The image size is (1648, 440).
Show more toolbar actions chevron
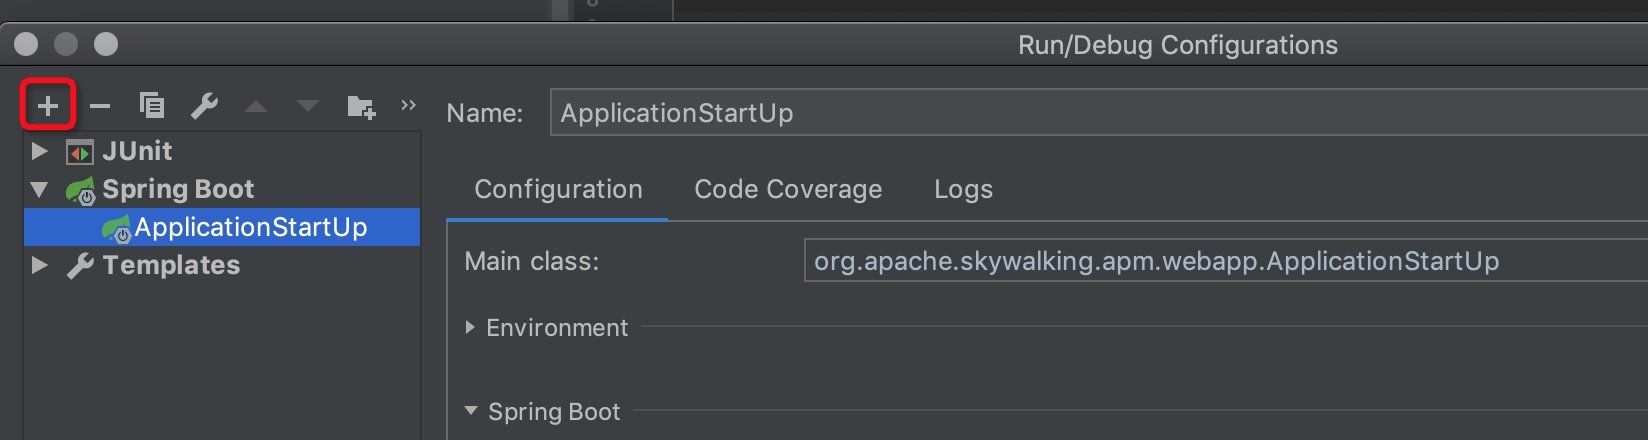tap(408, 105)
